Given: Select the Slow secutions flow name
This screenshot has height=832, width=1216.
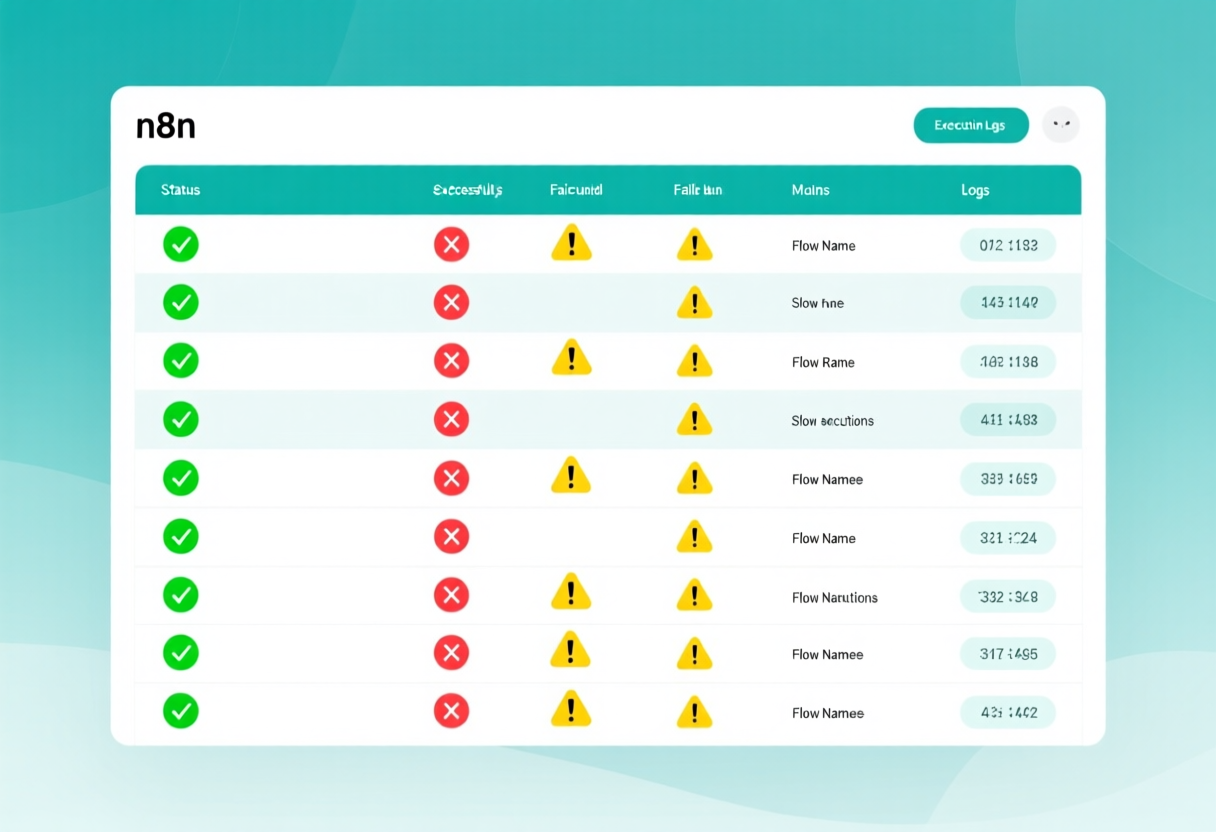Looking at the screenshot, I should pos(833,421).
